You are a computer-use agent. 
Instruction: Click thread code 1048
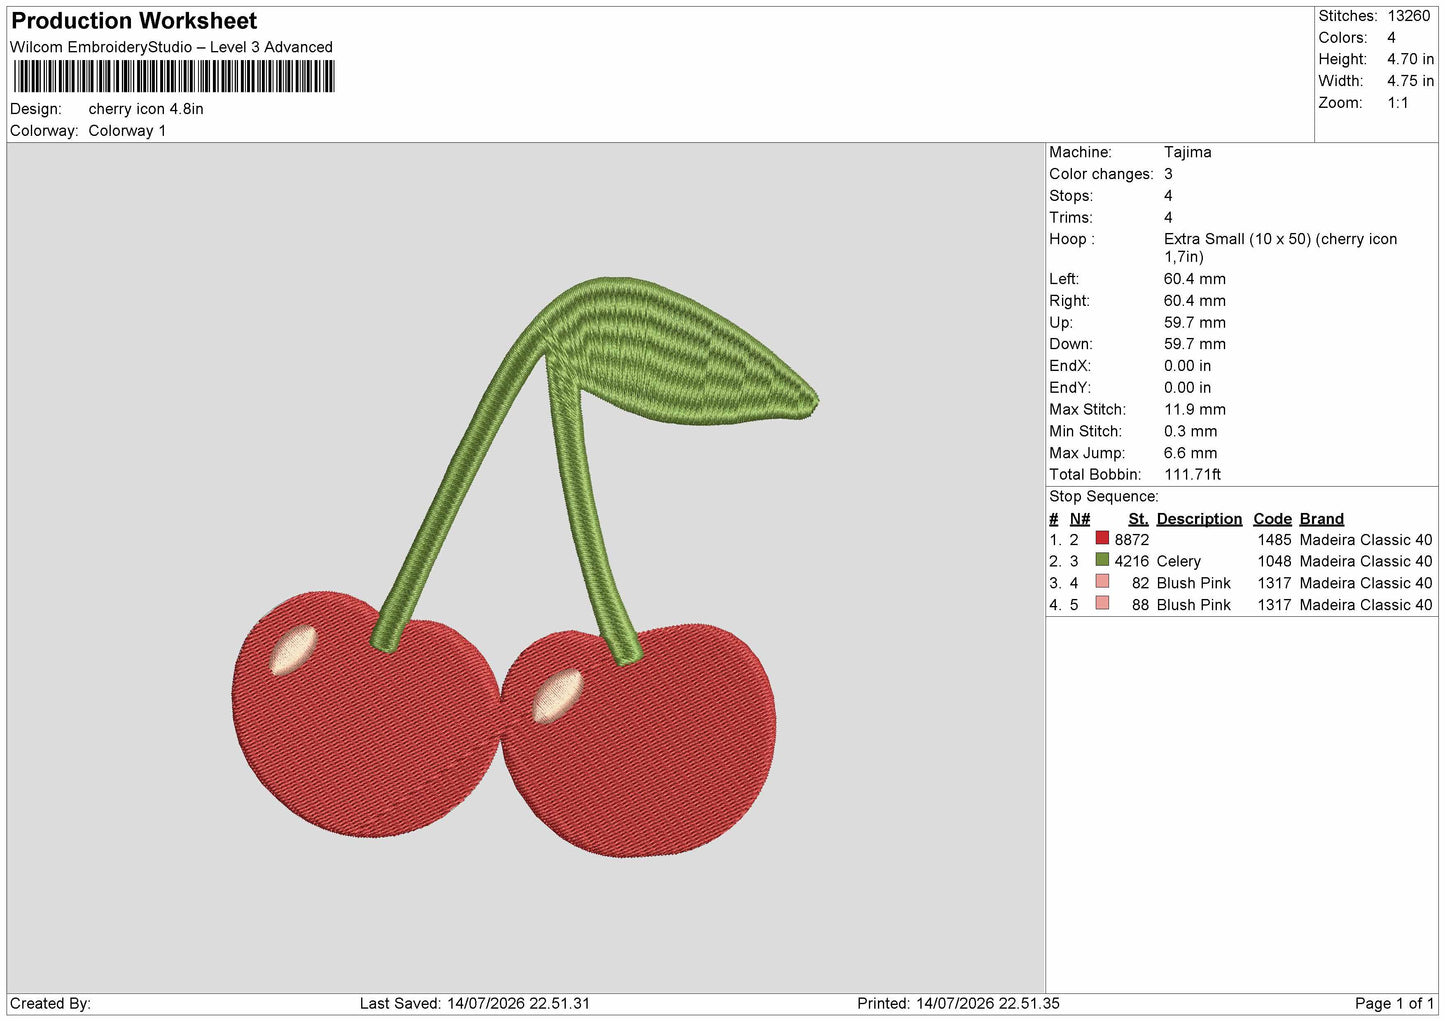click(x=1274, y=562)
